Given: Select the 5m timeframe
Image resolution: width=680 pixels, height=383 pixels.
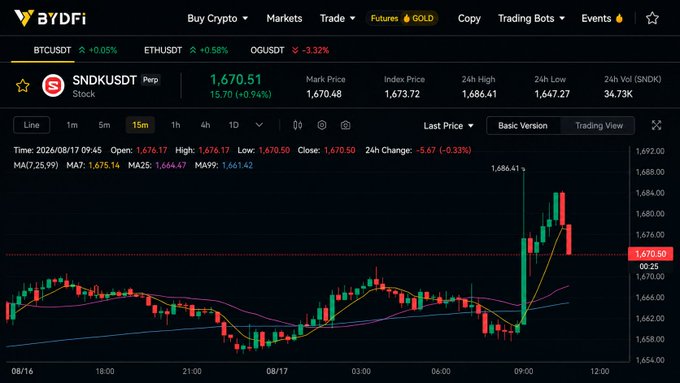Looking at the screenshot, I should click(104, 125).
